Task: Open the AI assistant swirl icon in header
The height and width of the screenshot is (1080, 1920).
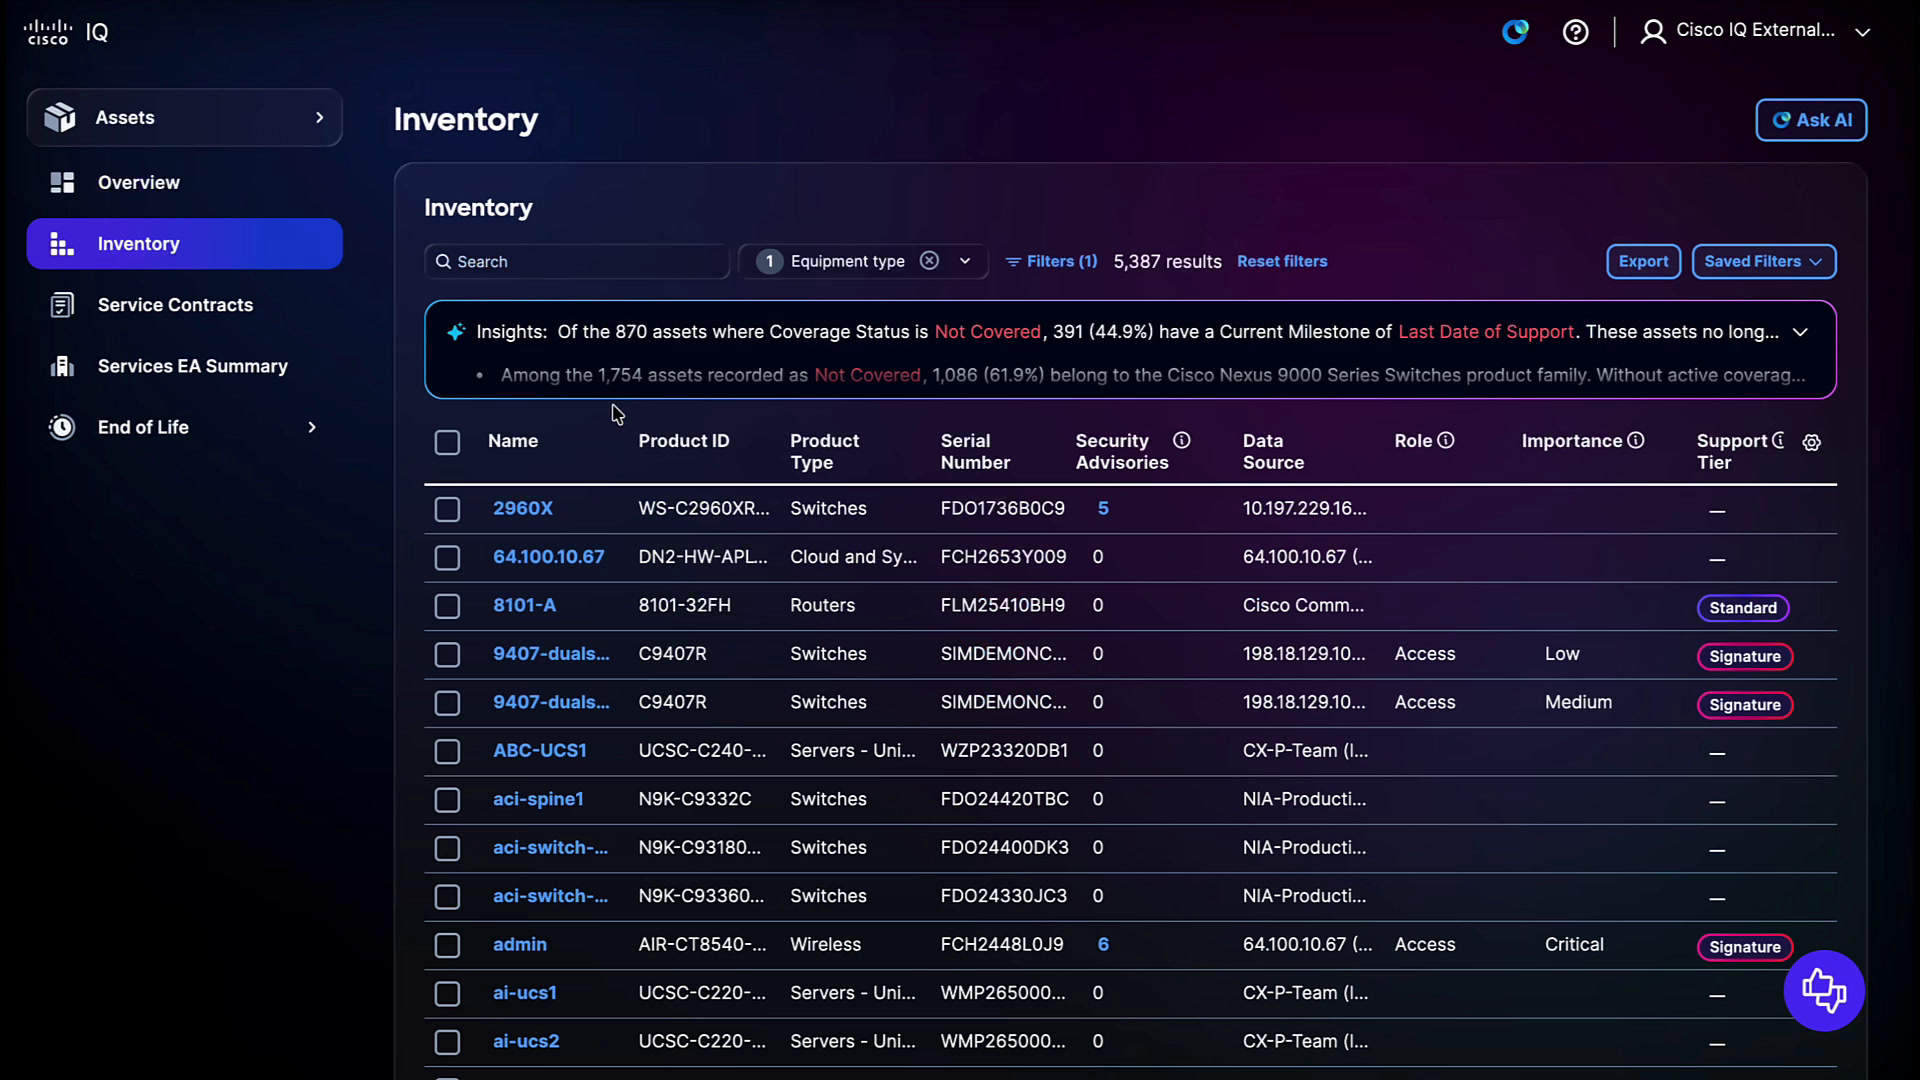Action: point(1515,32)
